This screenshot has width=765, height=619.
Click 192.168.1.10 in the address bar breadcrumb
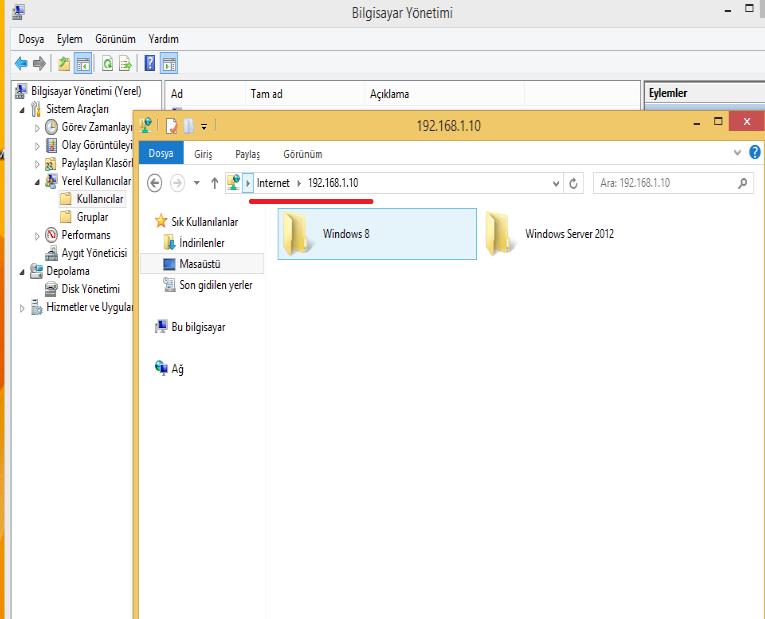point(333,183)
